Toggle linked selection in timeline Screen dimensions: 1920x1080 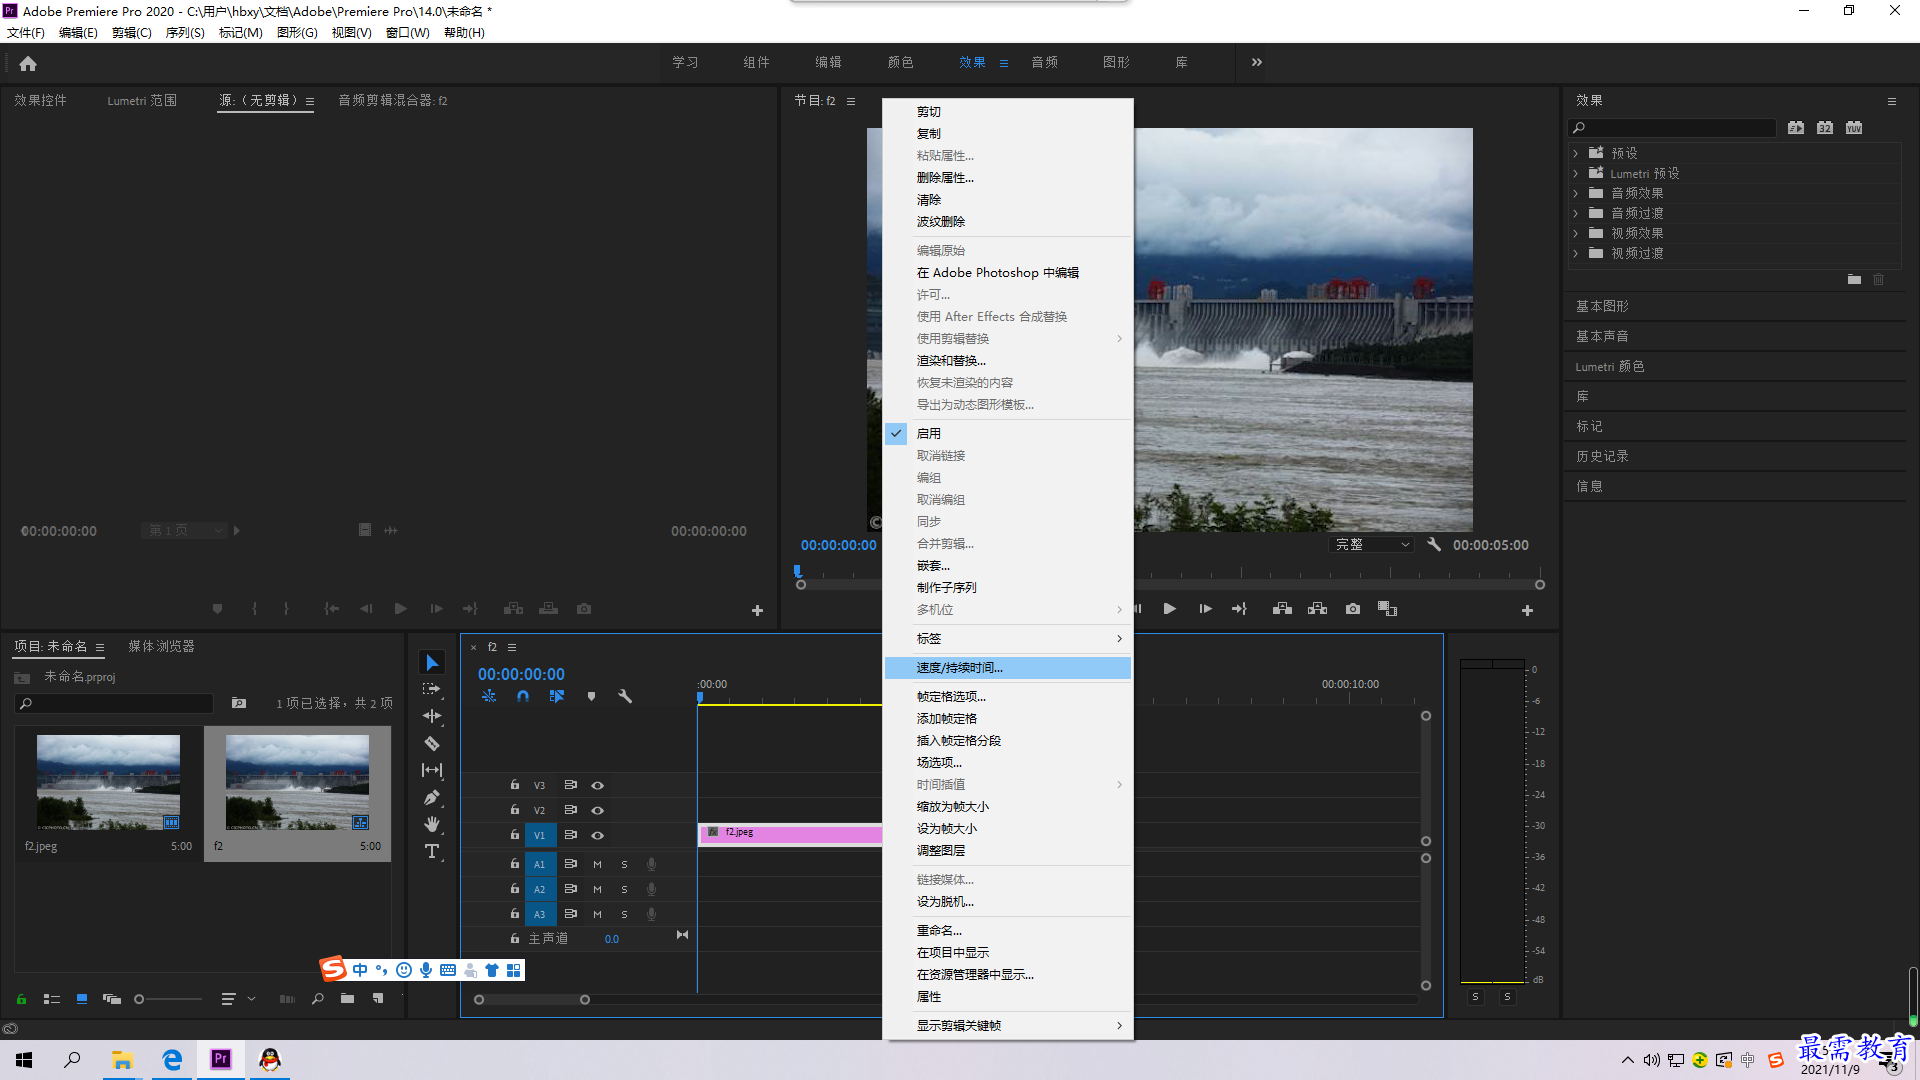557,696
